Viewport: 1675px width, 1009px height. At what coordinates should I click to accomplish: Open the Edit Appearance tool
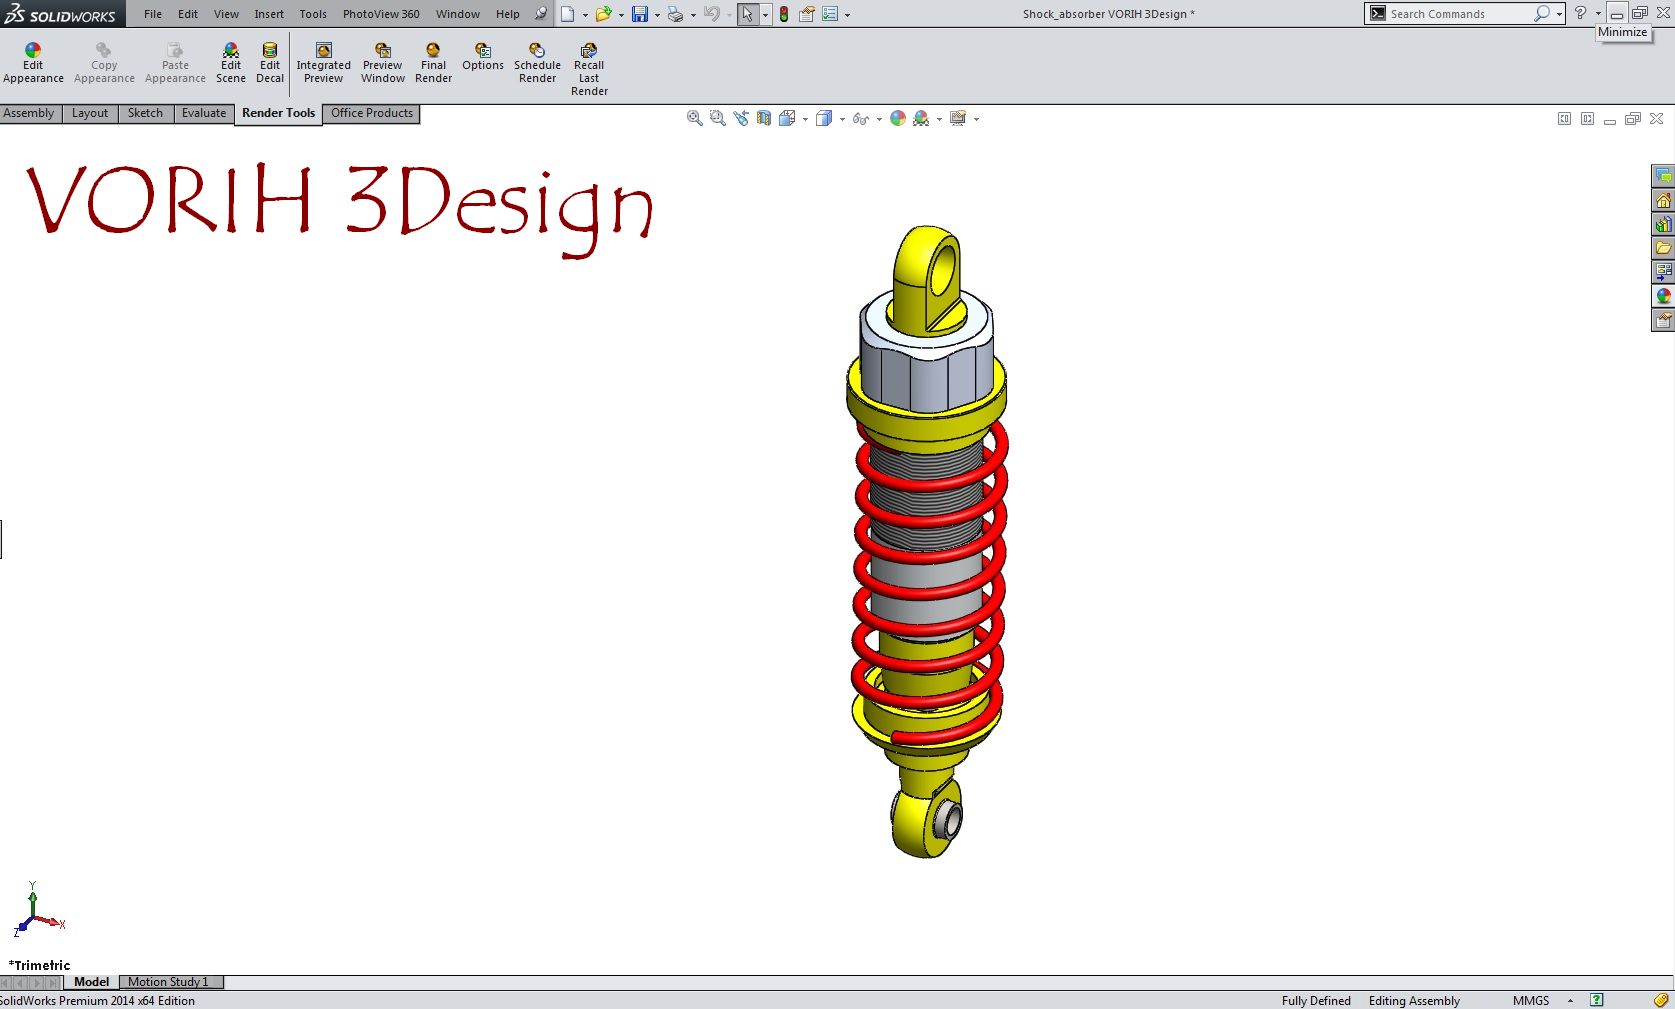coord(33,63)
